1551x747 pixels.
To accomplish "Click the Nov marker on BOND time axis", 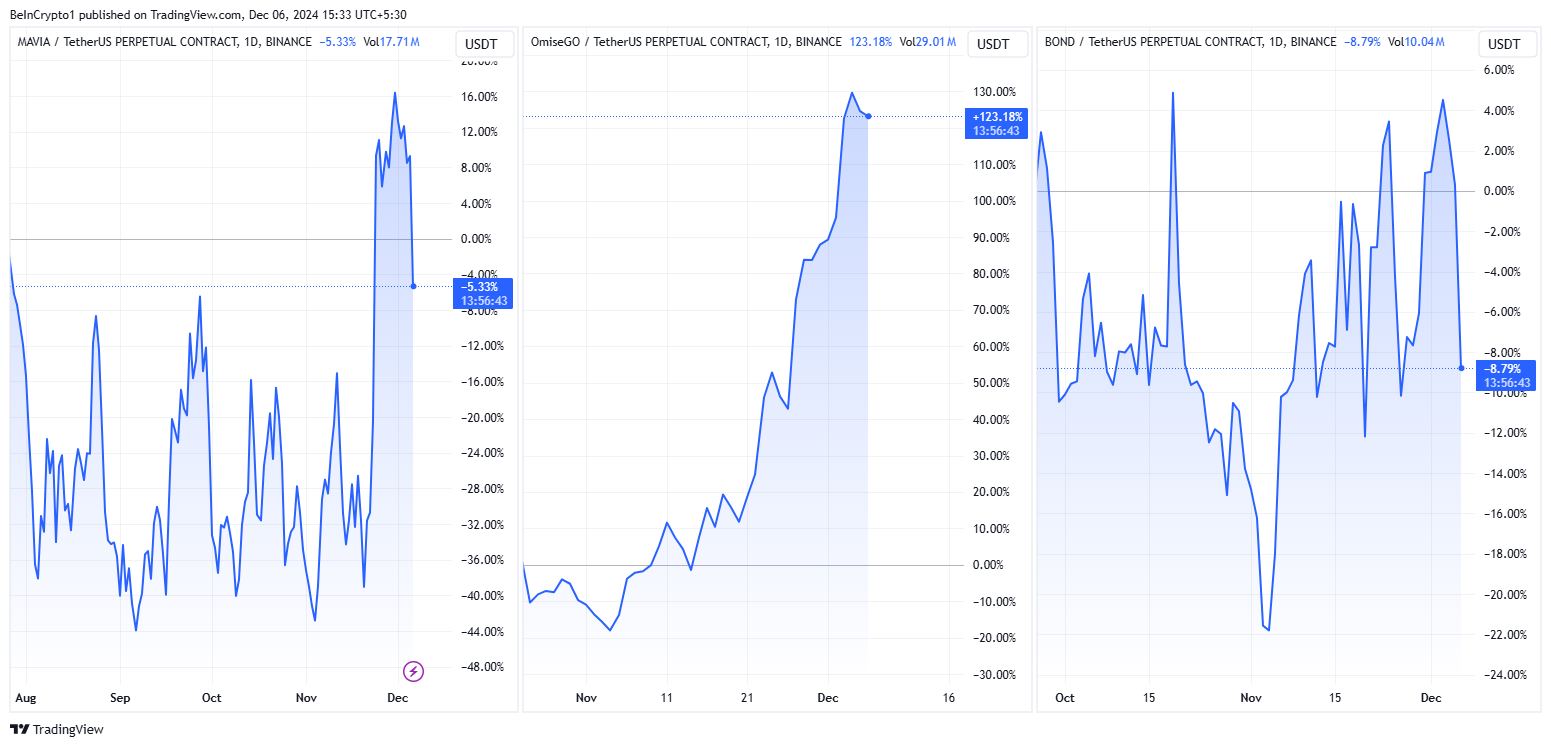I will (1250, 698).
